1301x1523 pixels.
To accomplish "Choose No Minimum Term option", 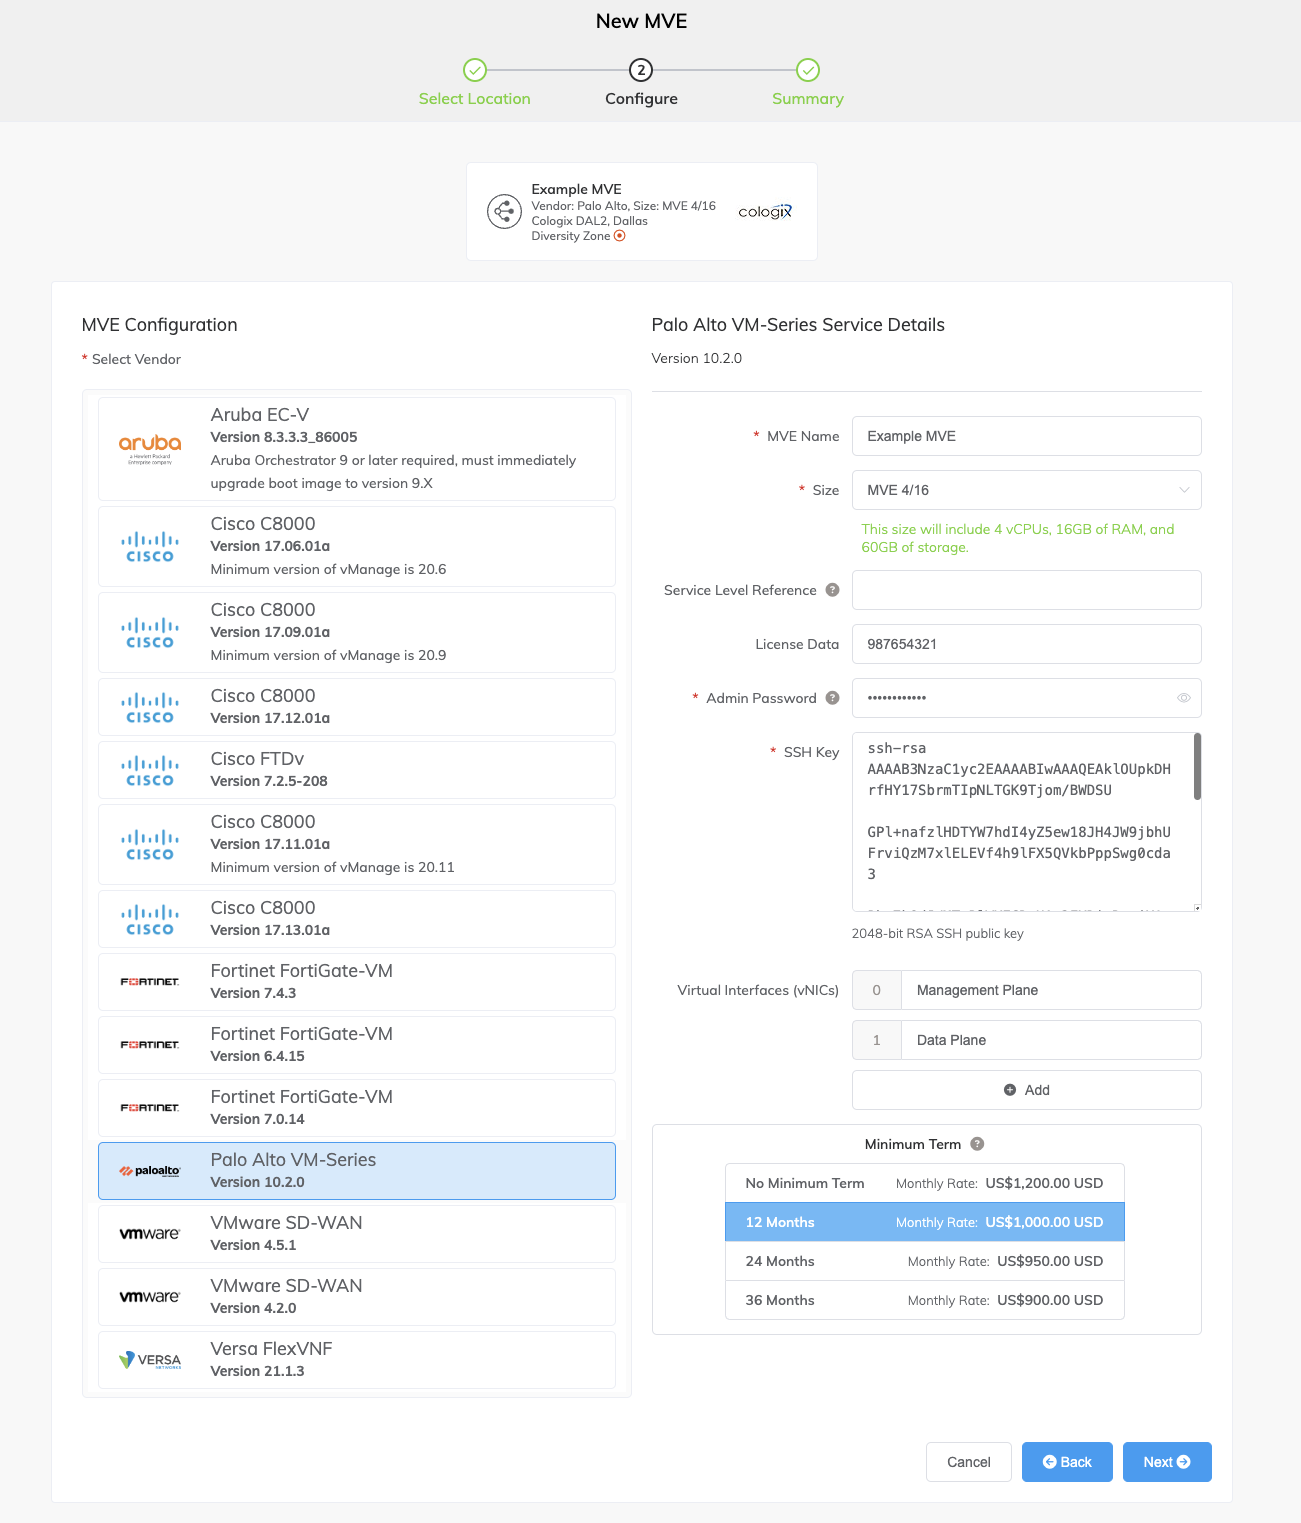I will tap(925, 1183).
